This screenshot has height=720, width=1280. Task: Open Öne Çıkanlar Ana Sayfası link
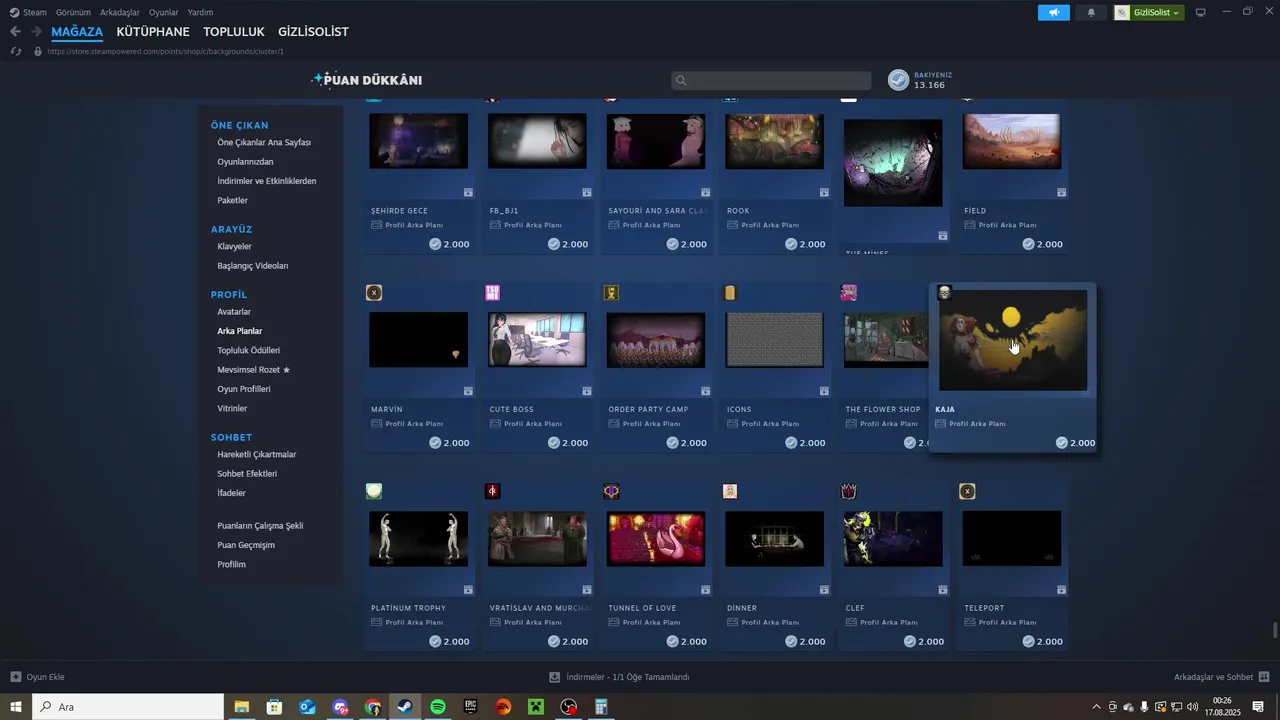[264, 142]
